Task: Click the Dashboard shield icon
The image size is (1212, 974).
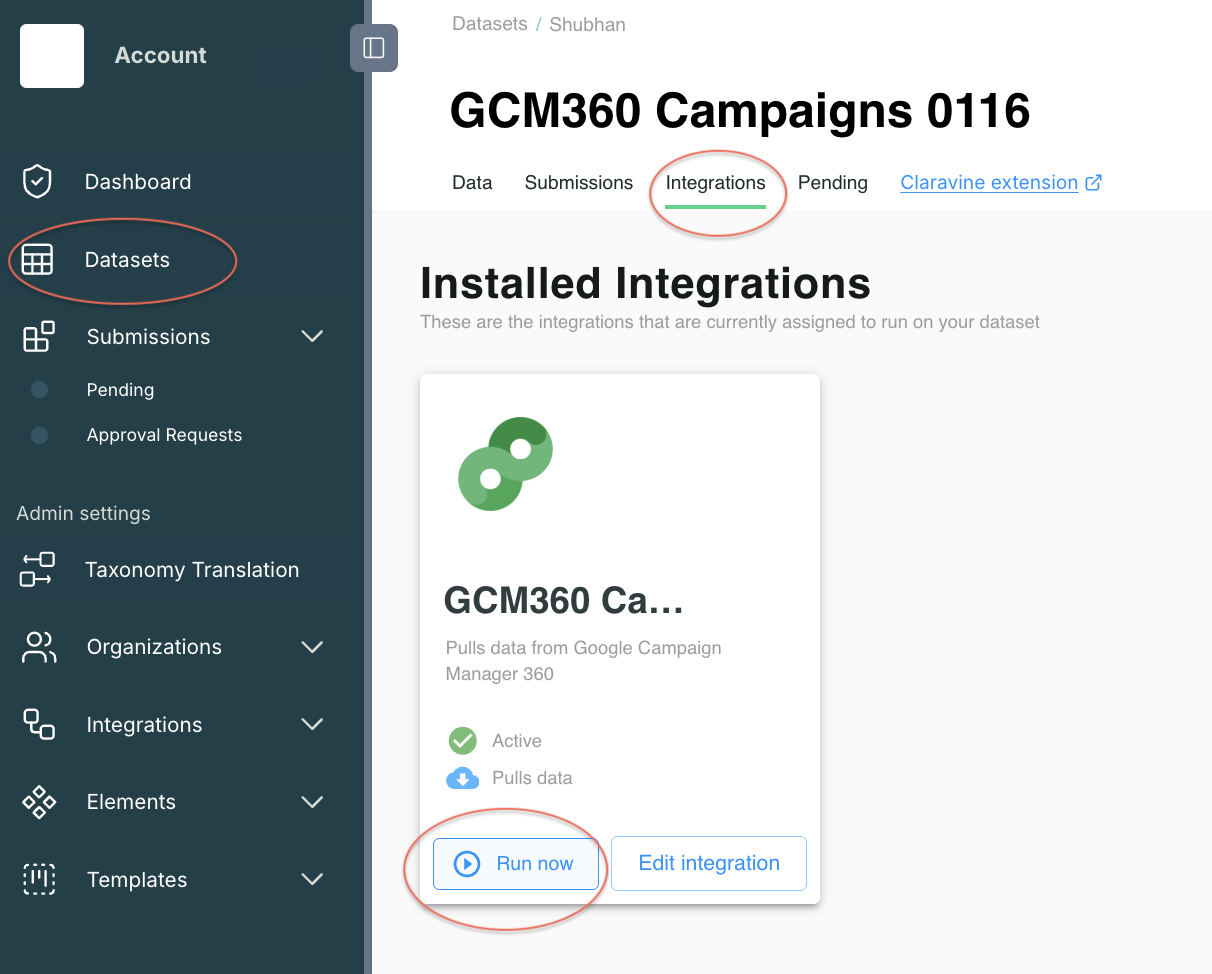Action: pos(37,182)
